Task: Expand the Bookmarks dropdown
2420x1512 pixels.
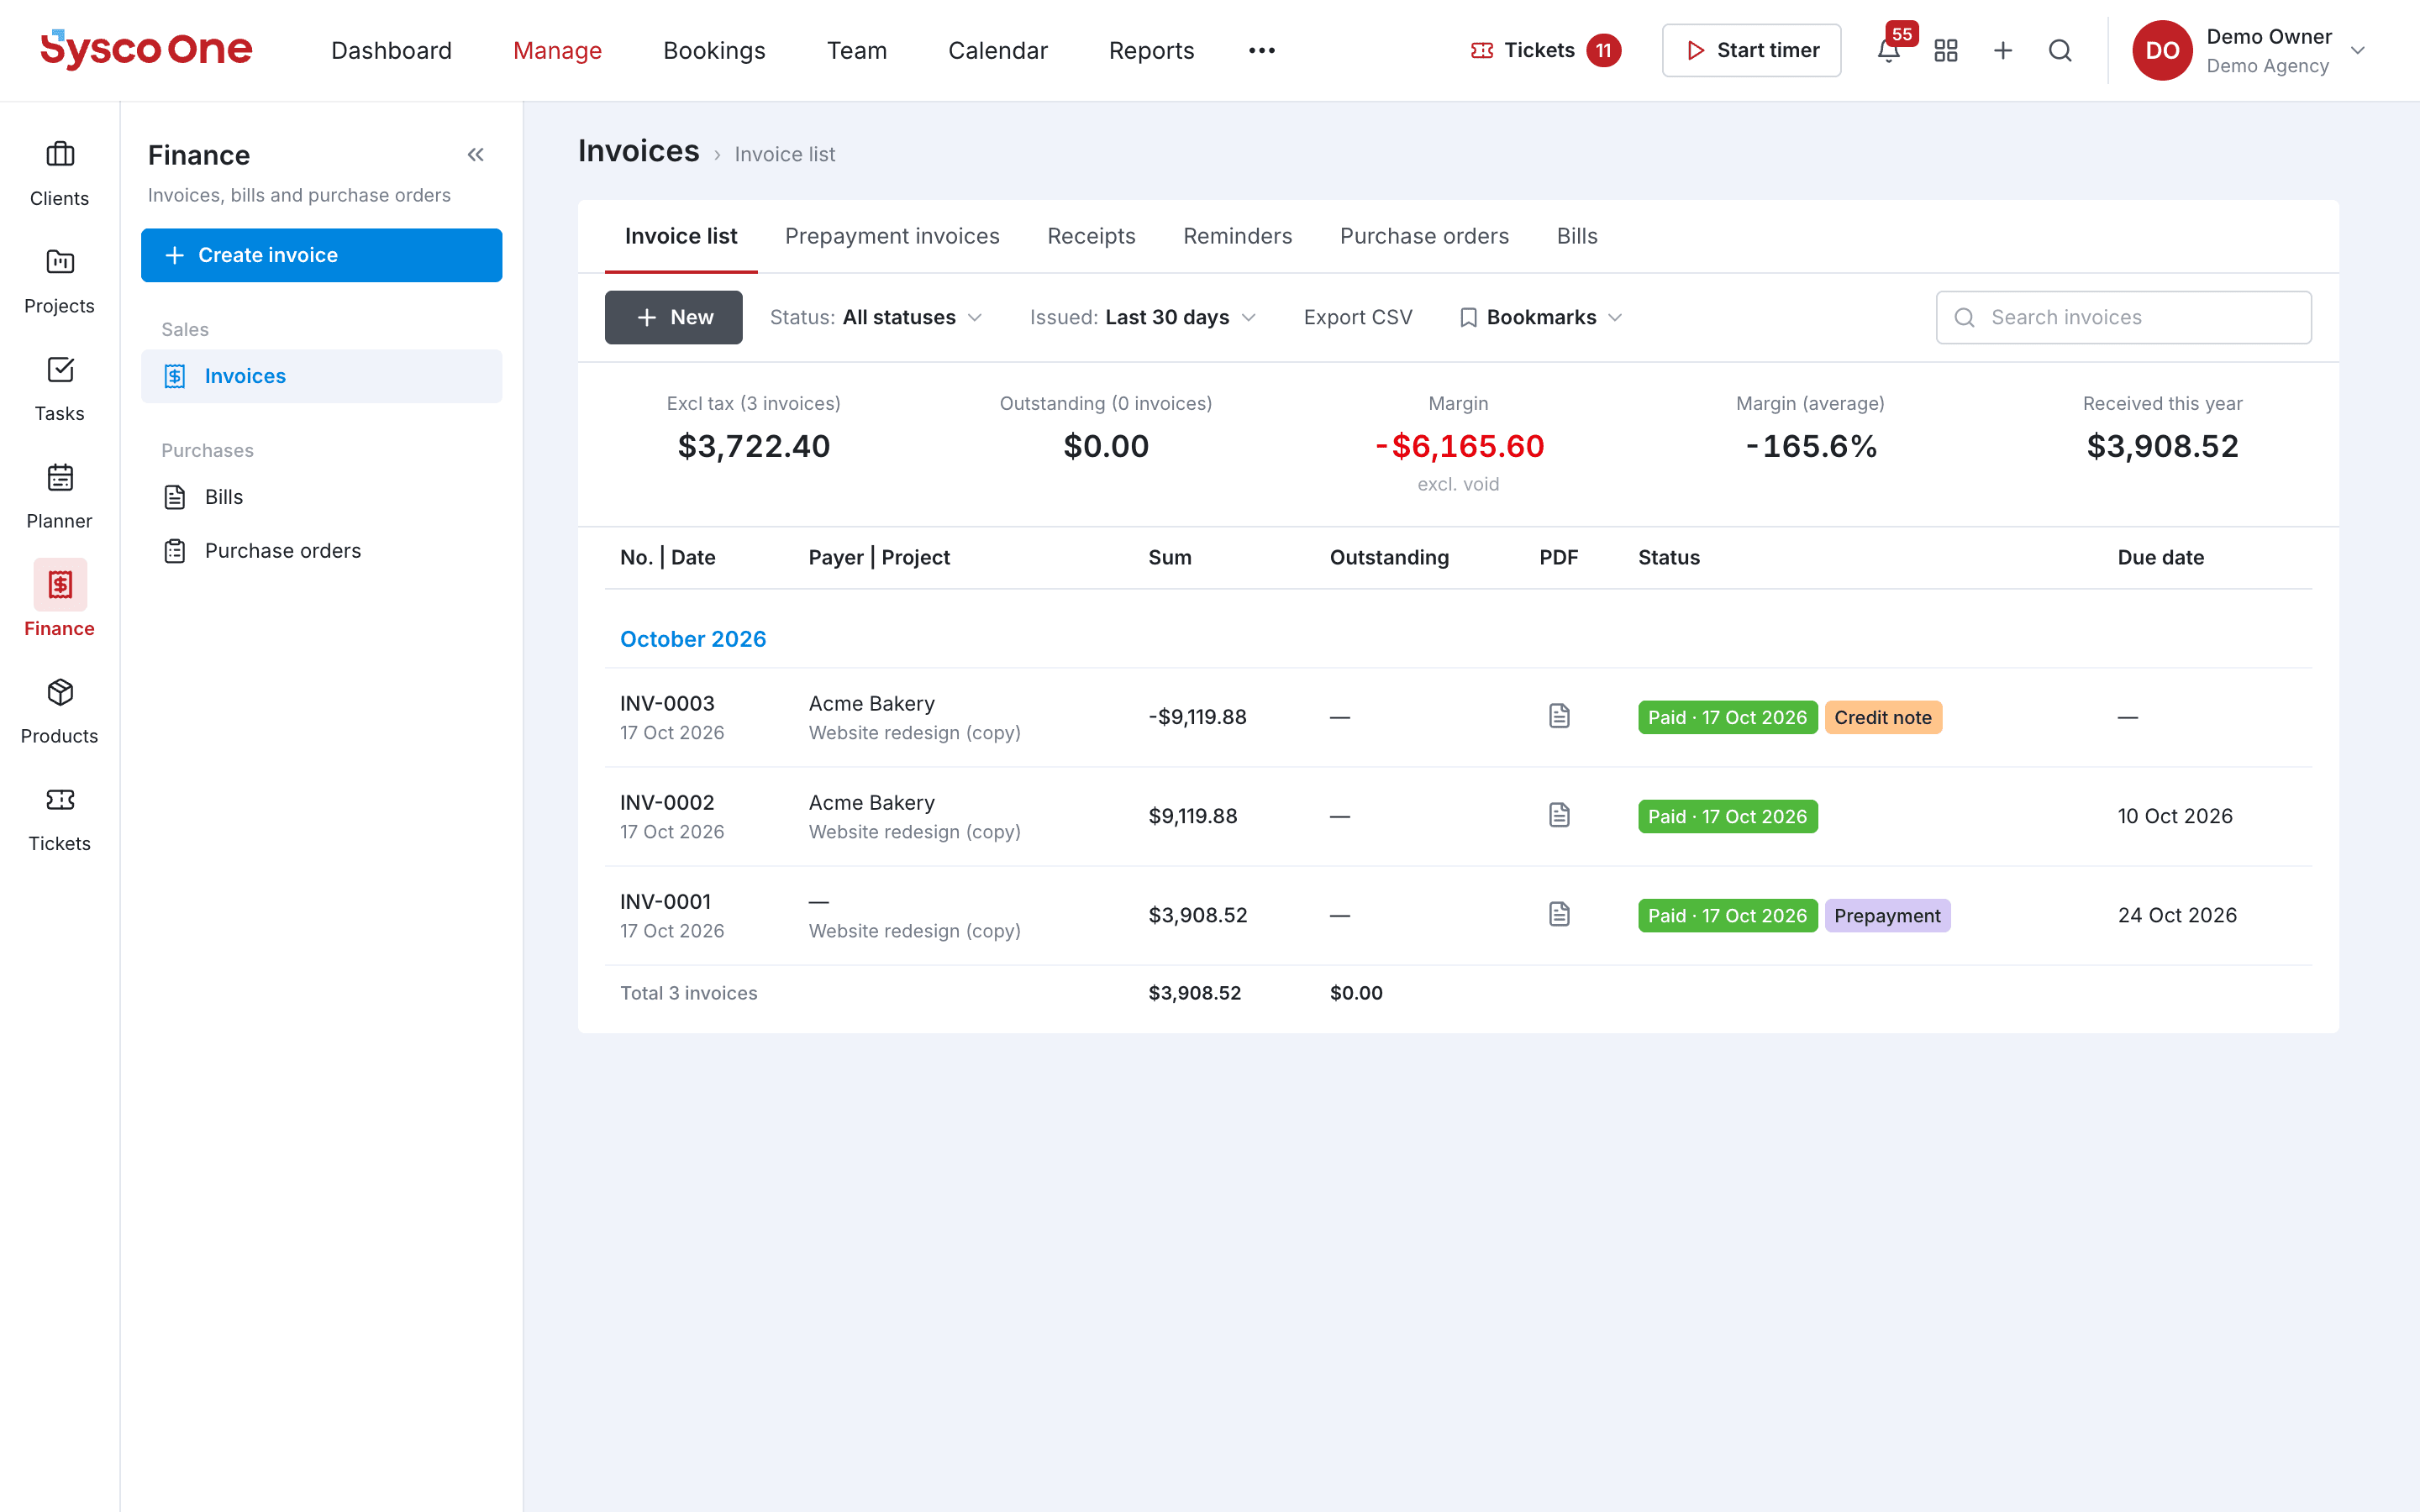Action: click(1541, 317)
